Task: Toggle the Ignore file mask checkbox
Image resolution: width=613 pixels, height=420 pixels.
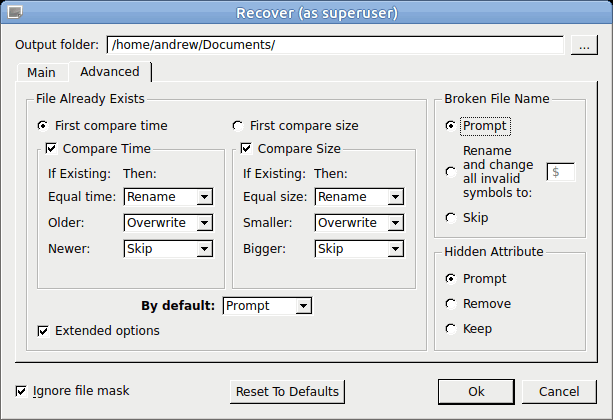Action: tap(21, 391)
